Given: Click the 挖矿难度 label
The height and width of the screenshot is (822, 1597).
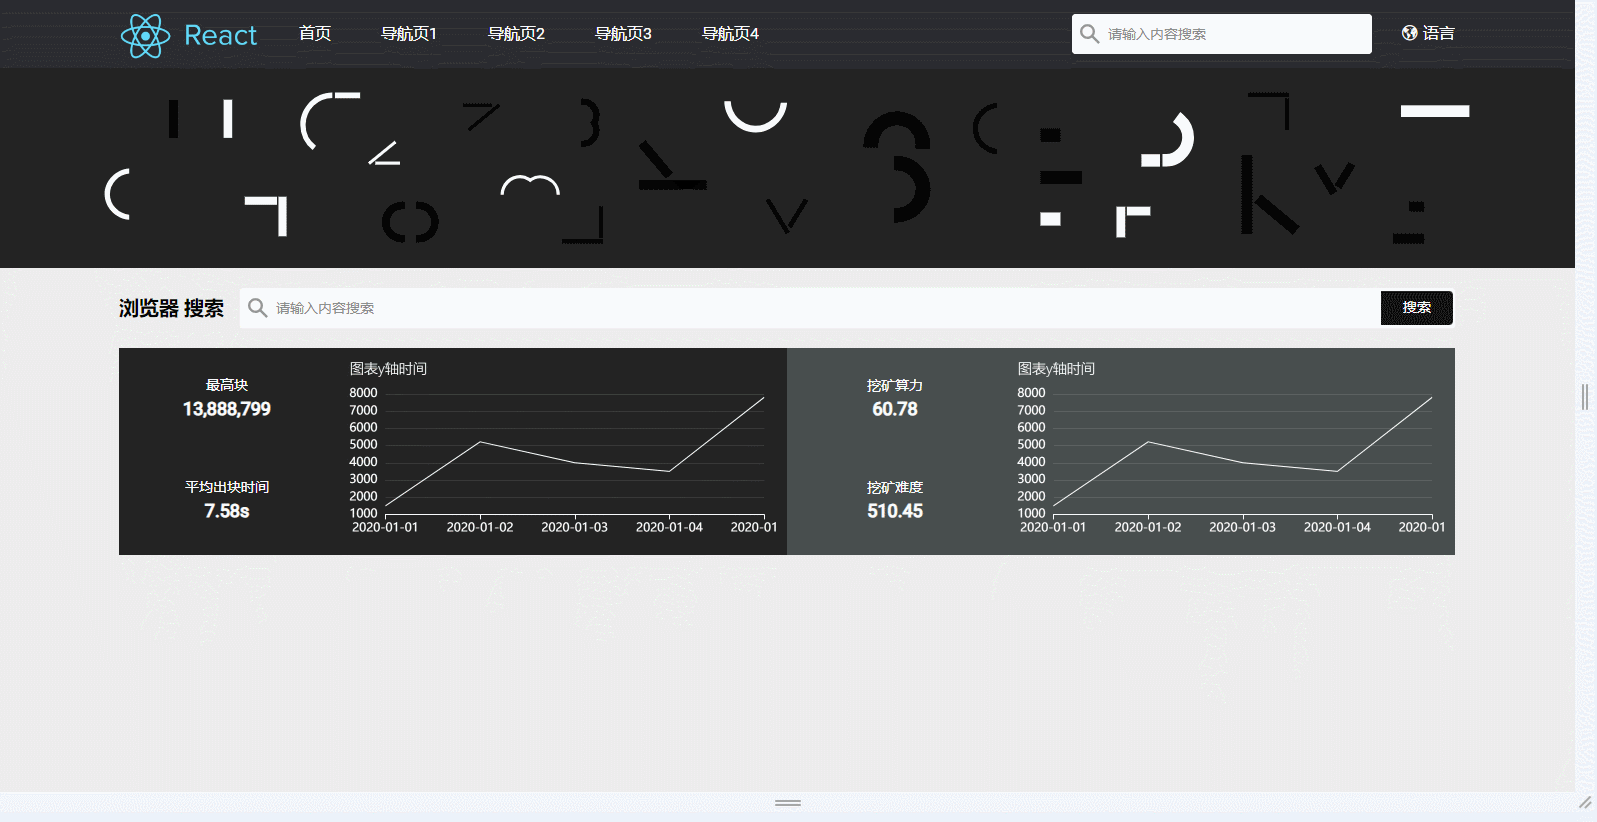Looking at the screenshot, I should 895,487.
